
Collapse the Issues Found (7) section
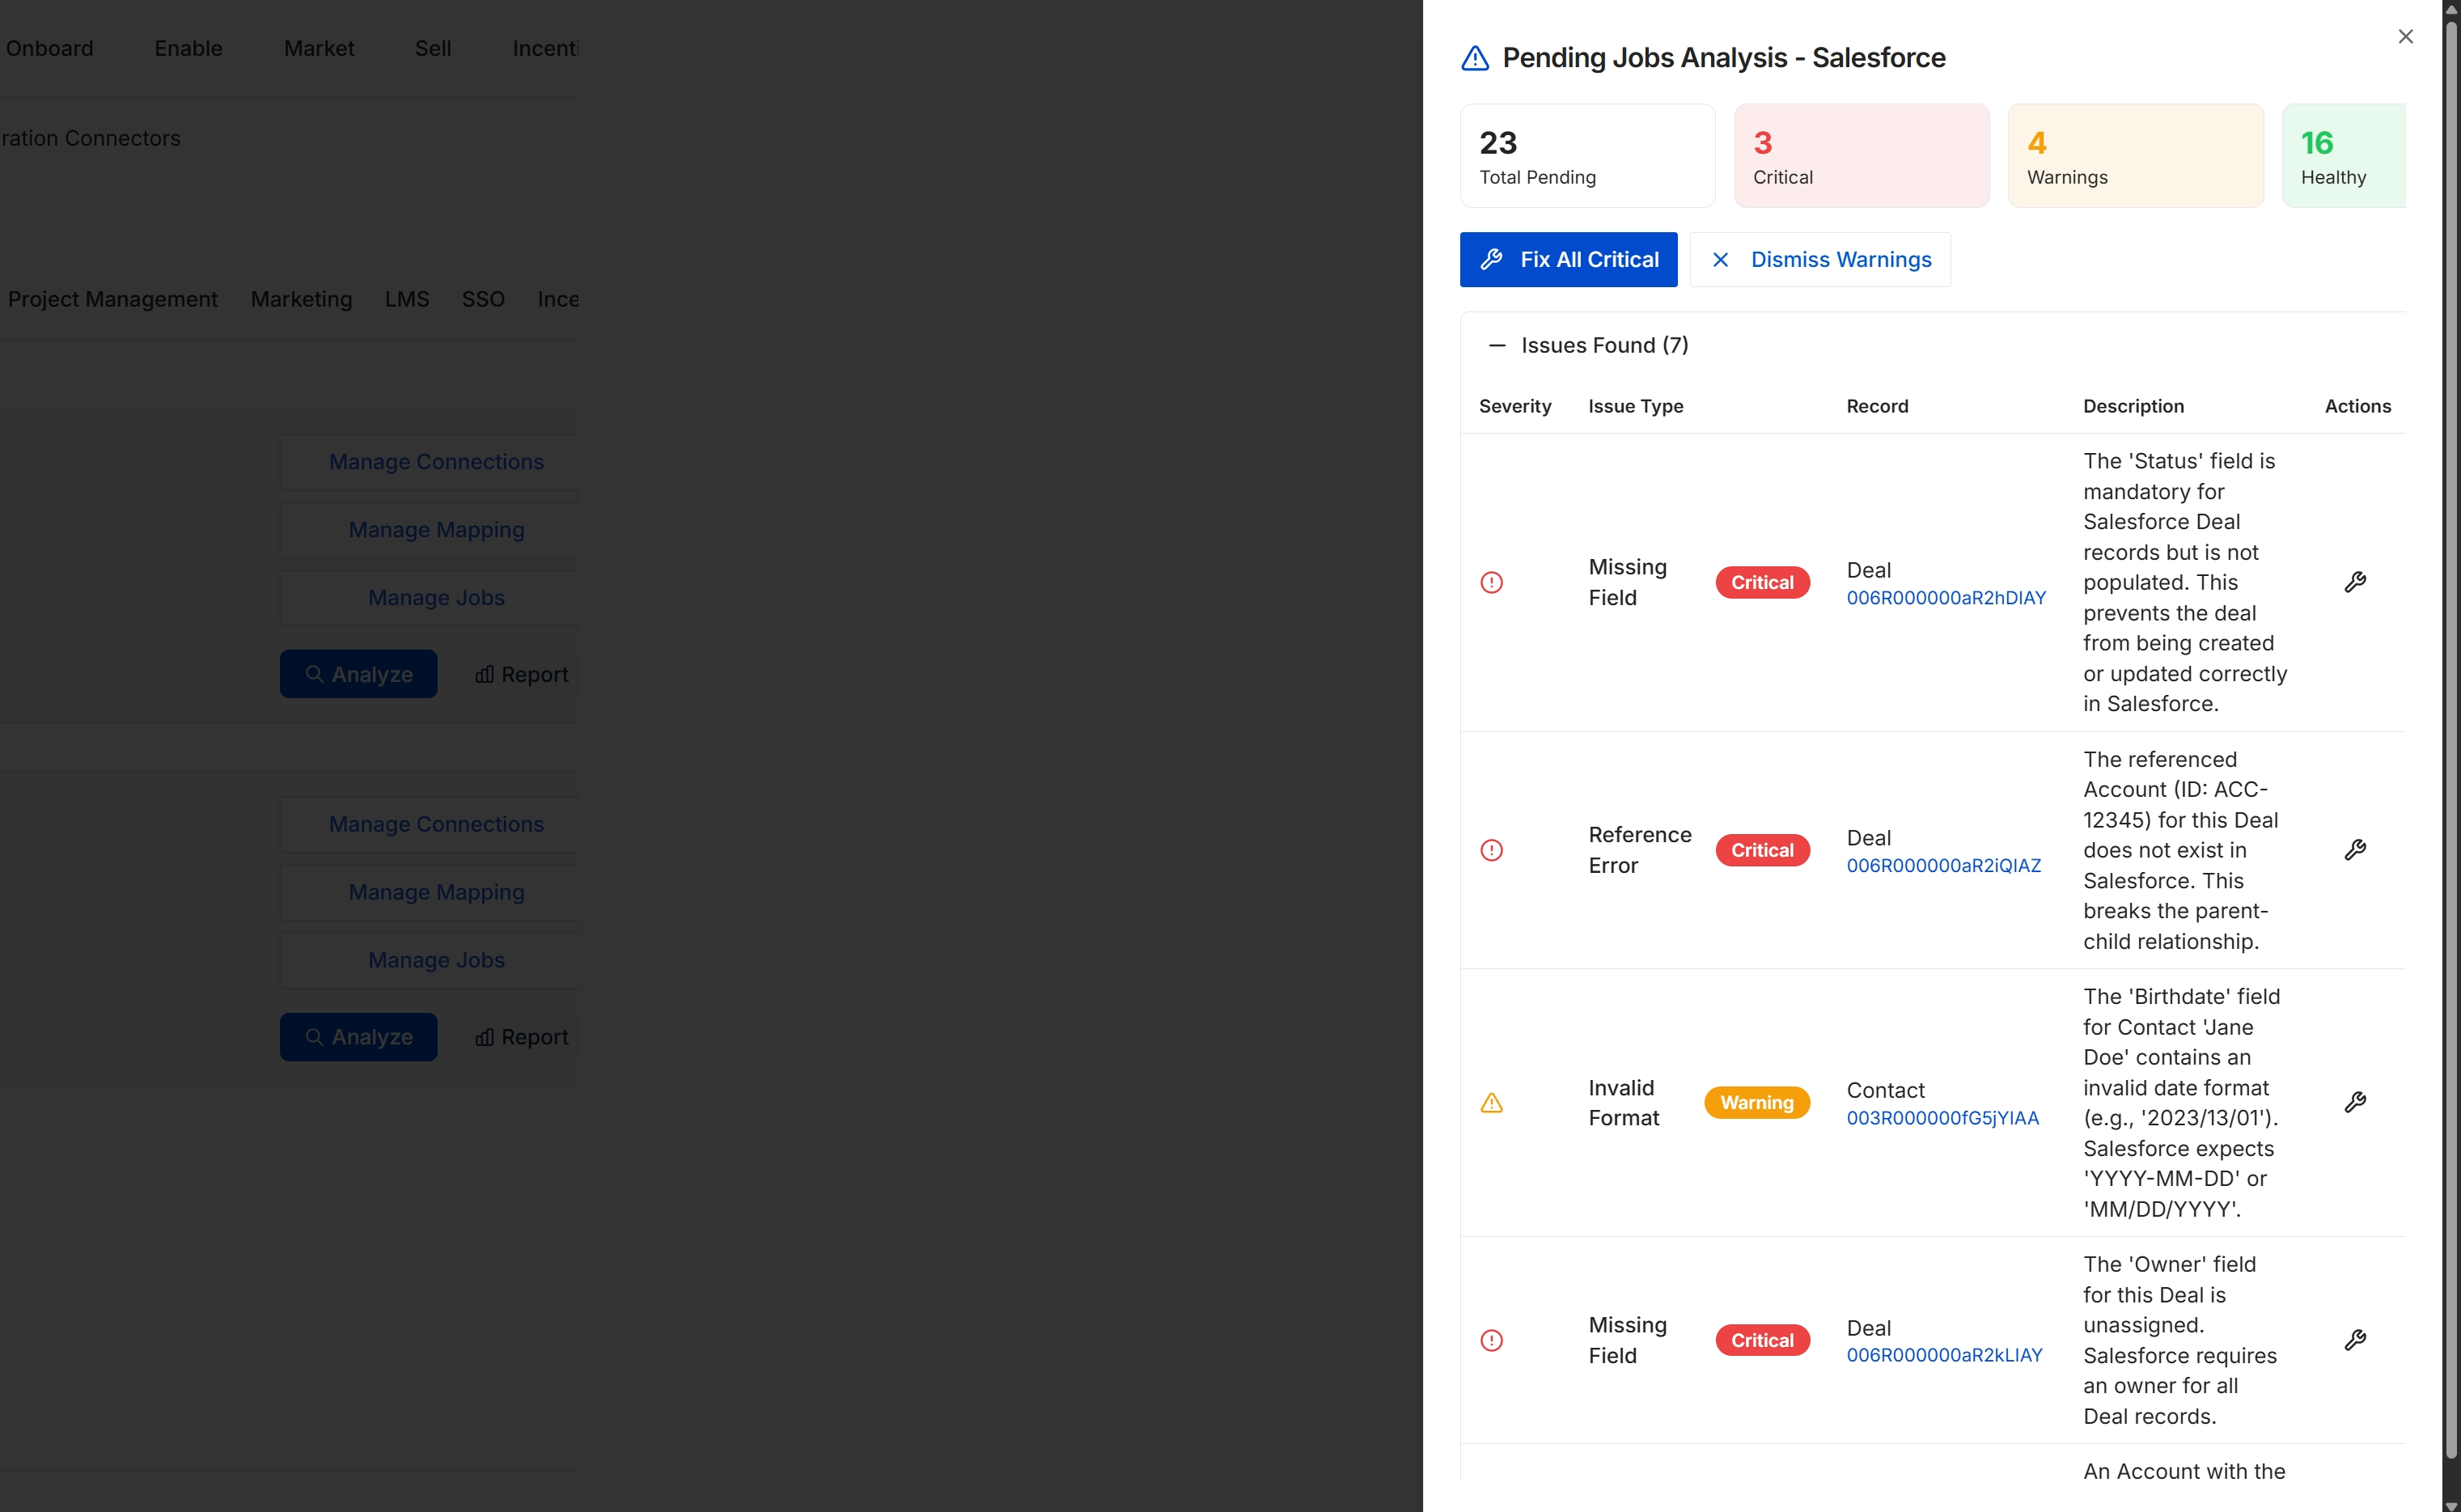1496,346
